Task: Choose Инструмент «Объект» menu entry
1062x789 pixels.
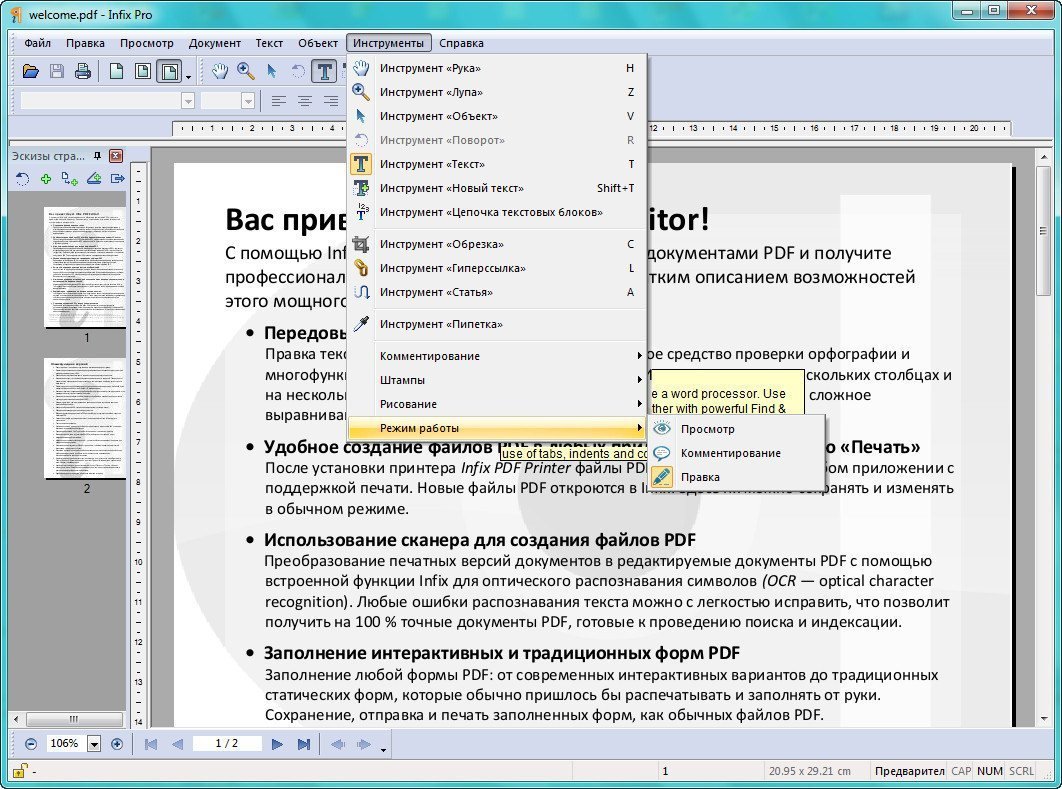Action: (x=497, y=116)
